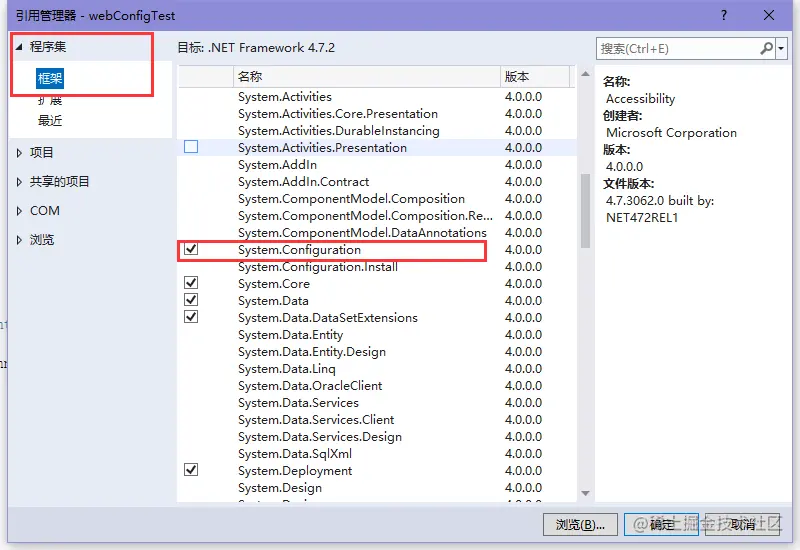Click the list scrollbar down arrow
This screenshot has width=800, height=550.
(585, 493)
